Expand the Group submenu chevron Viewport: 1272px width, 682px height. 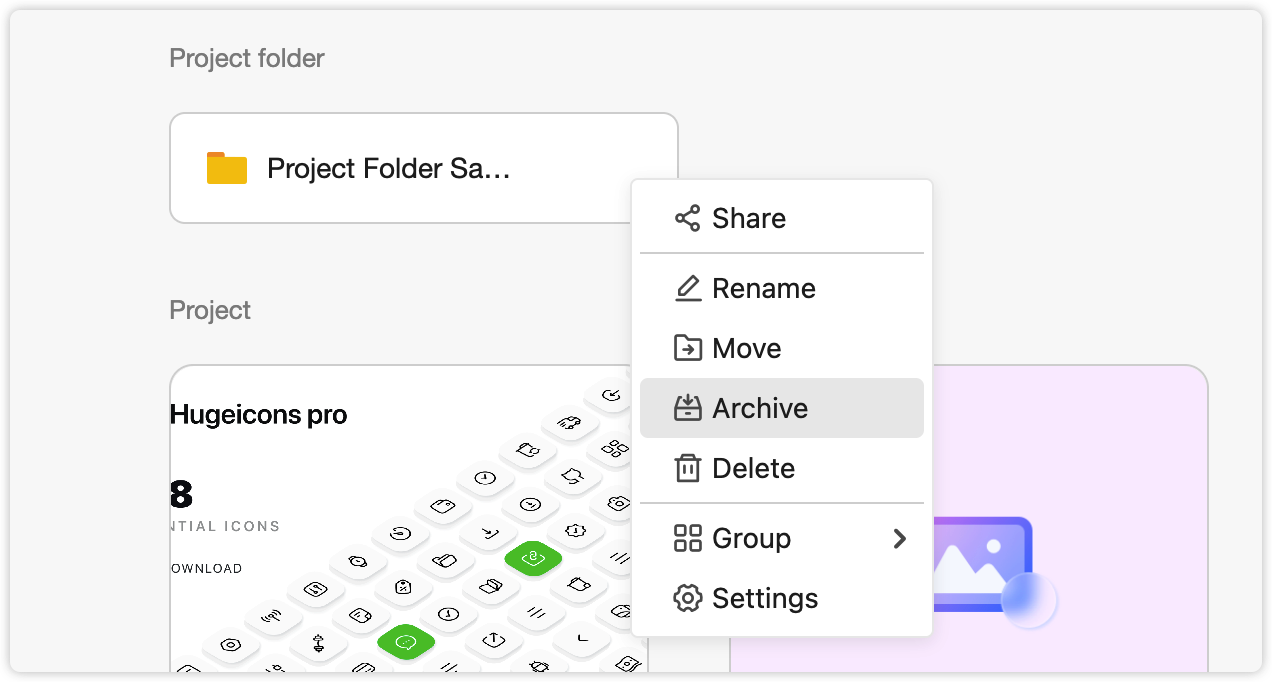[900, 539]
